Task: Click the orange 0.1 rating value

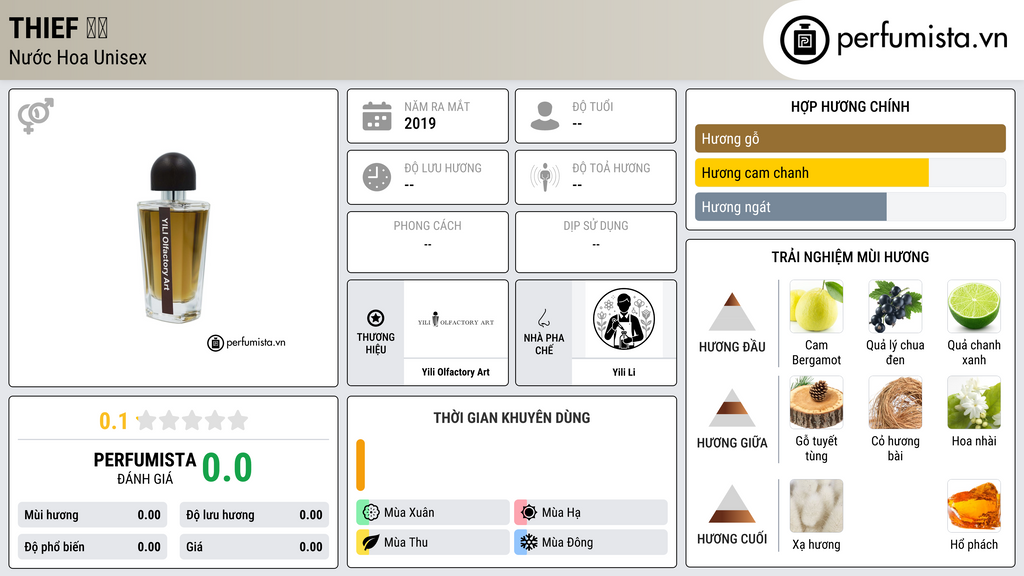Action: (x=113, y=421)
